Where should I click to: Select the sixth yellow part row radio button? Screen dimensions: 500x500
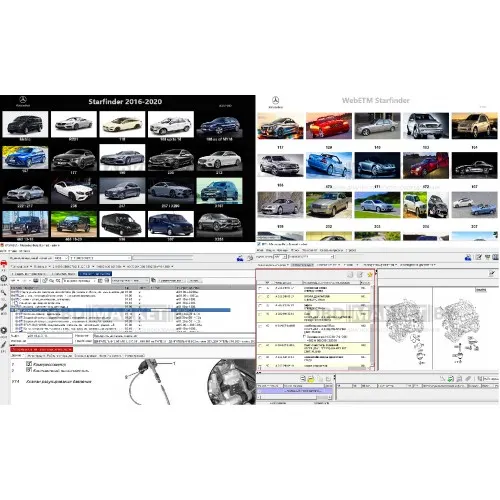[260, 346]
